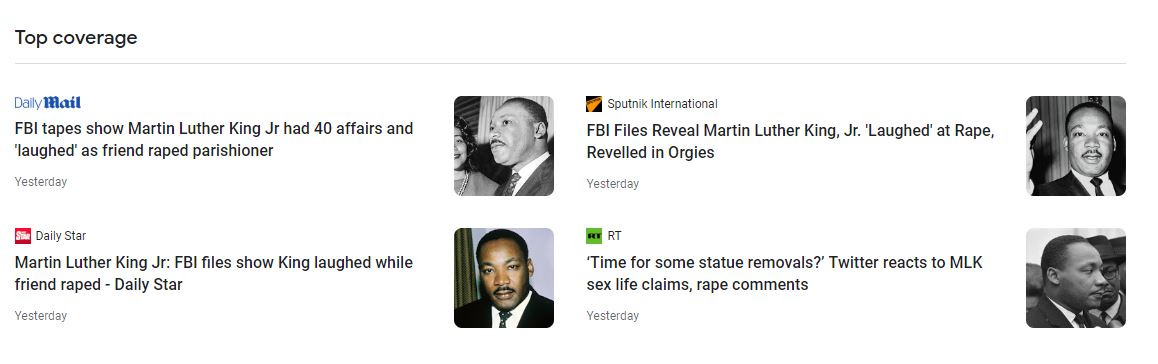This screenshot has height=364, width=1158.
Task: Click 'Yesterday' under the Sputnik article
Action: pyautogui.click(x=612, y=184)
